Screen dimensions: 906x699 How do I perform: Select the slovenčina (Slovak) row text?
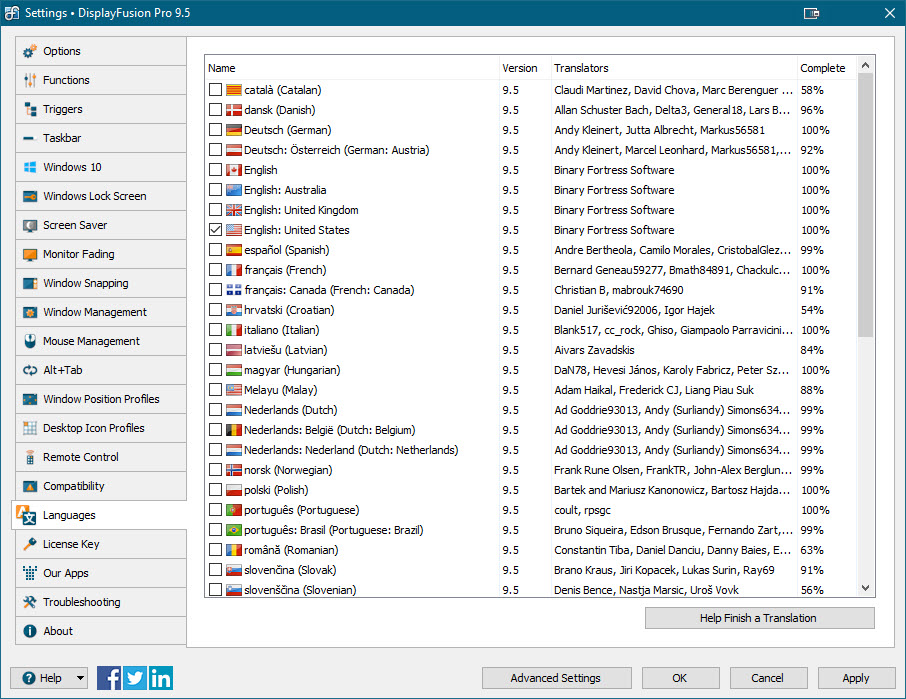290,570
